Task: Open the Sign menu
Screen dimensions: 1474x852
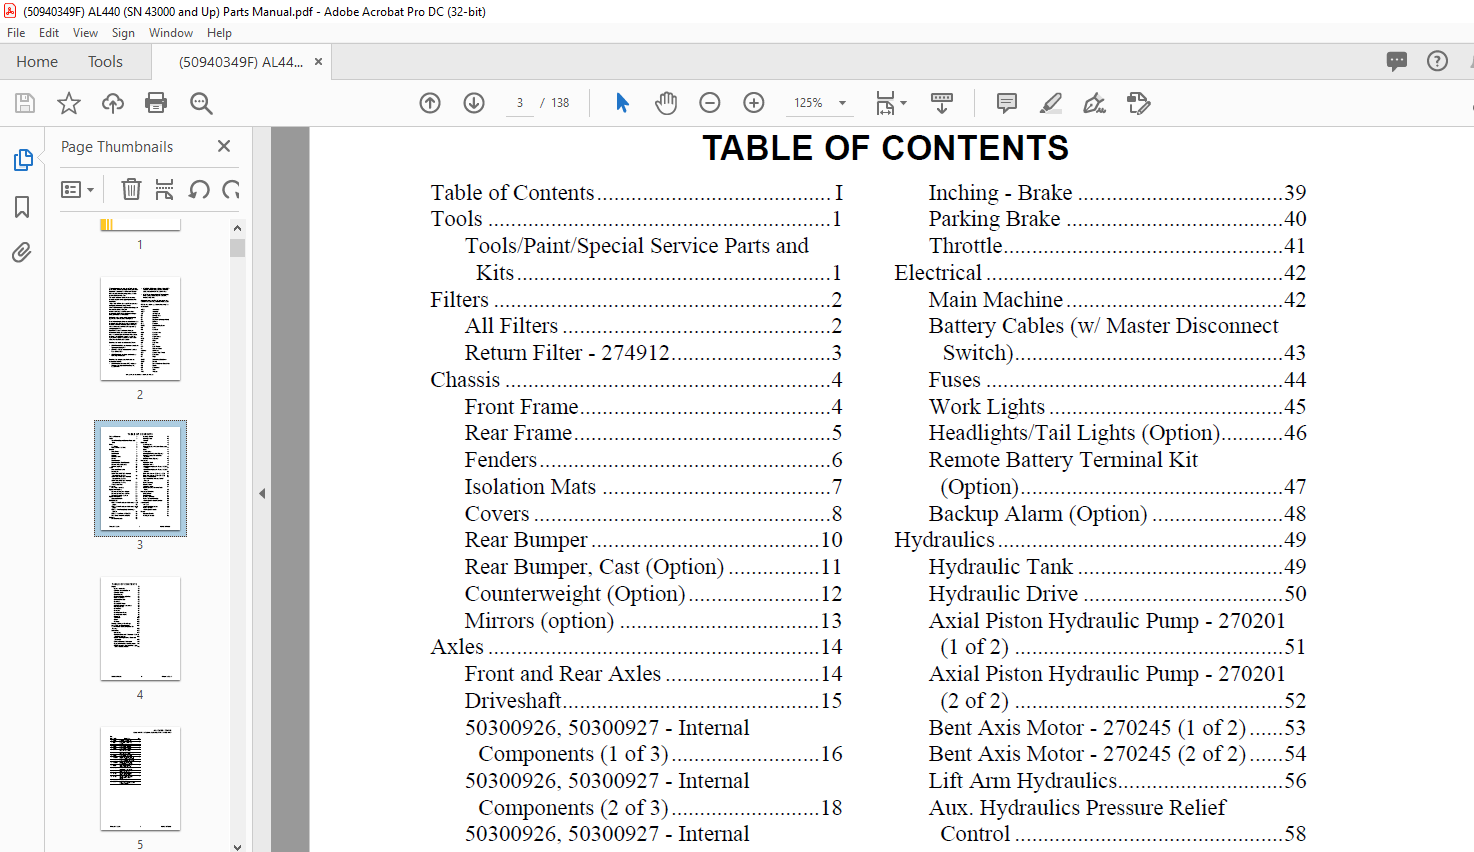Action: pos(123,33)
